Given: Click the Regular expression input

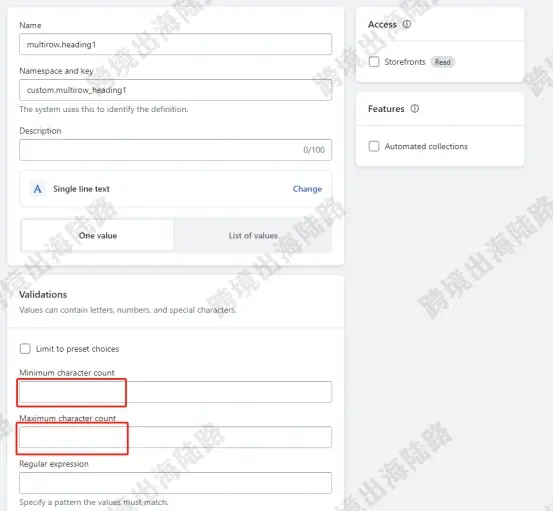Looking at the screenshot, I should point(175,483).
